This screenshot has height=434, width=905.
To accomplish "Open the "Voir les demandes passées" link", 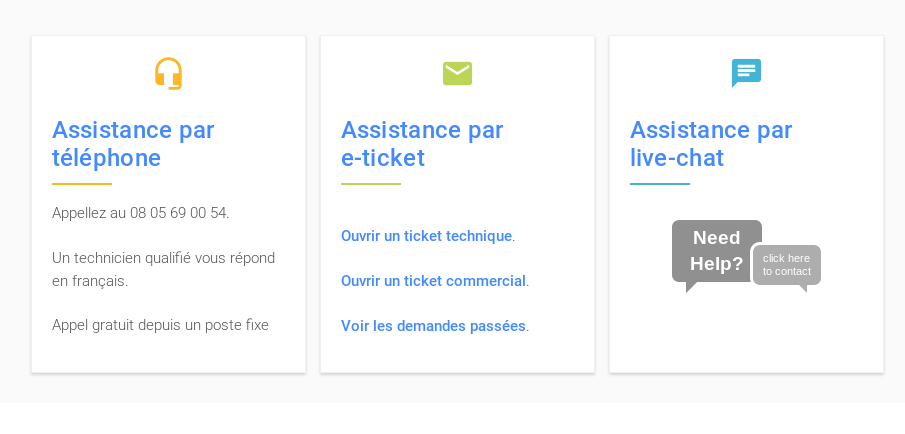I will coord(433,326).
